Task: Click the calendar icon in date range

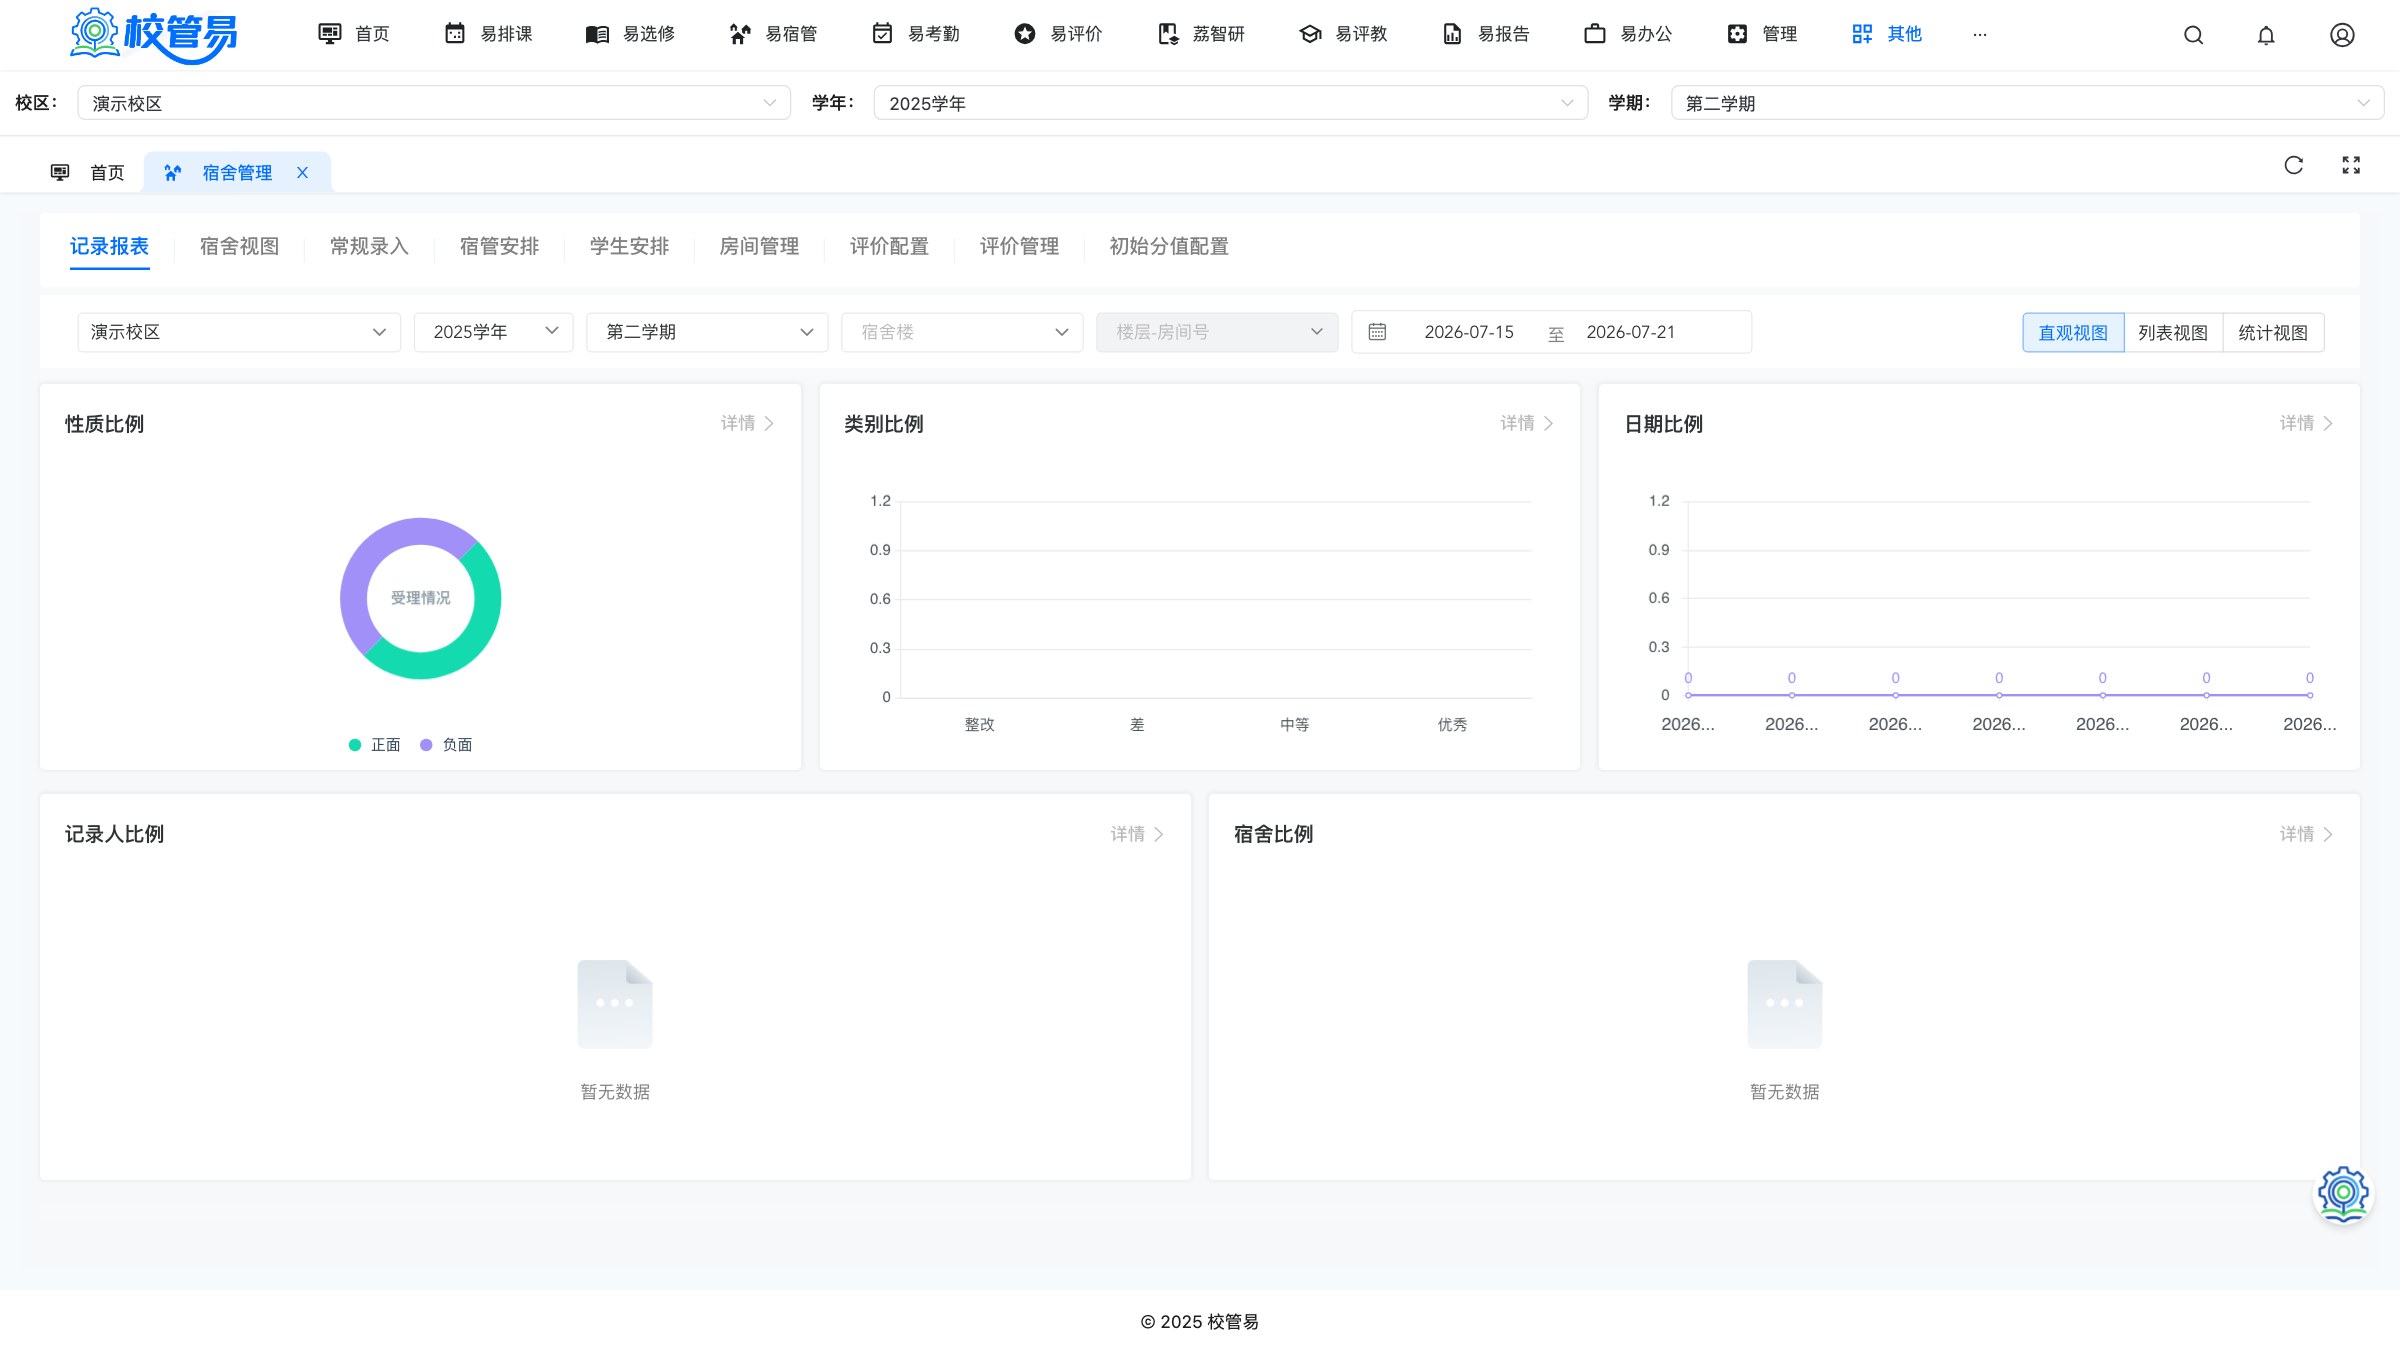Action: [1377, 332]
